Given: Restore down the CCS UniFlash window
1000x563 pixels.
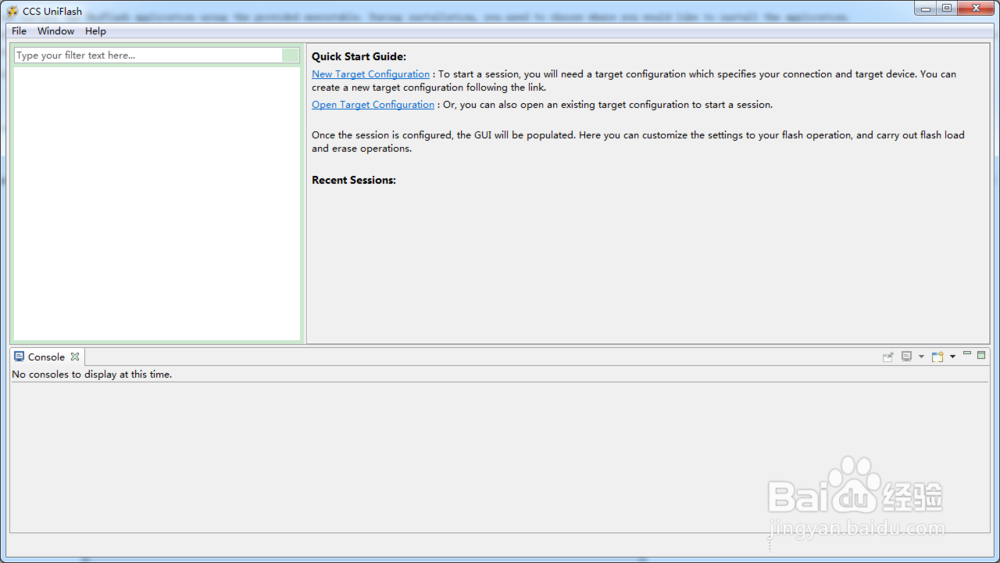Looking at the screenshot, I should (x=947, y=8).
